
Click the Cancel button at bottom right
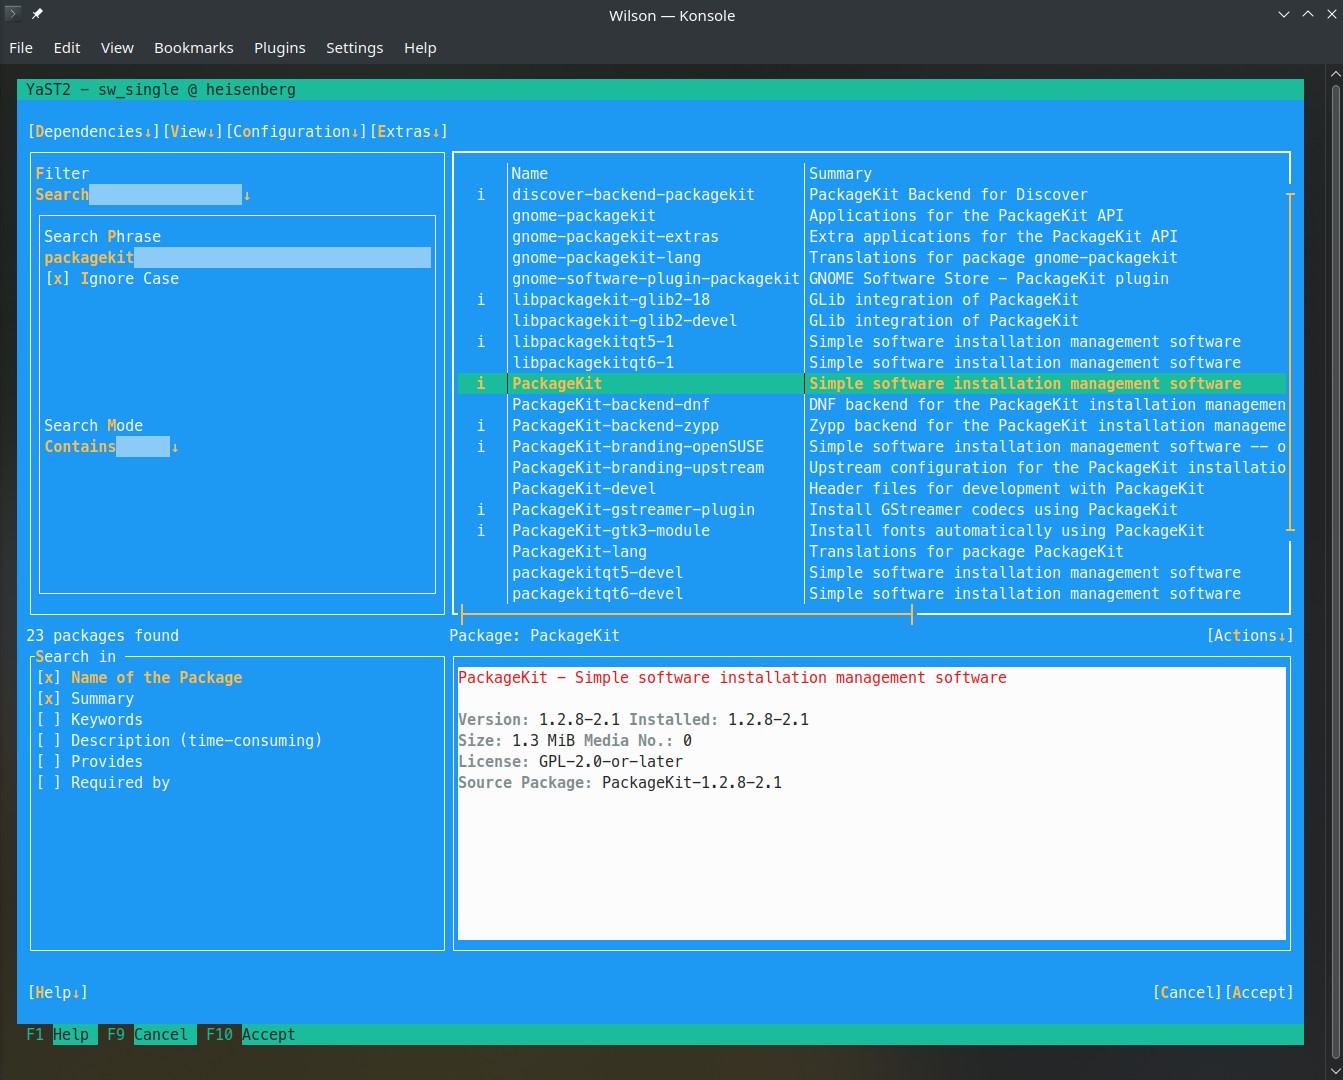[x=1187, y=993]
